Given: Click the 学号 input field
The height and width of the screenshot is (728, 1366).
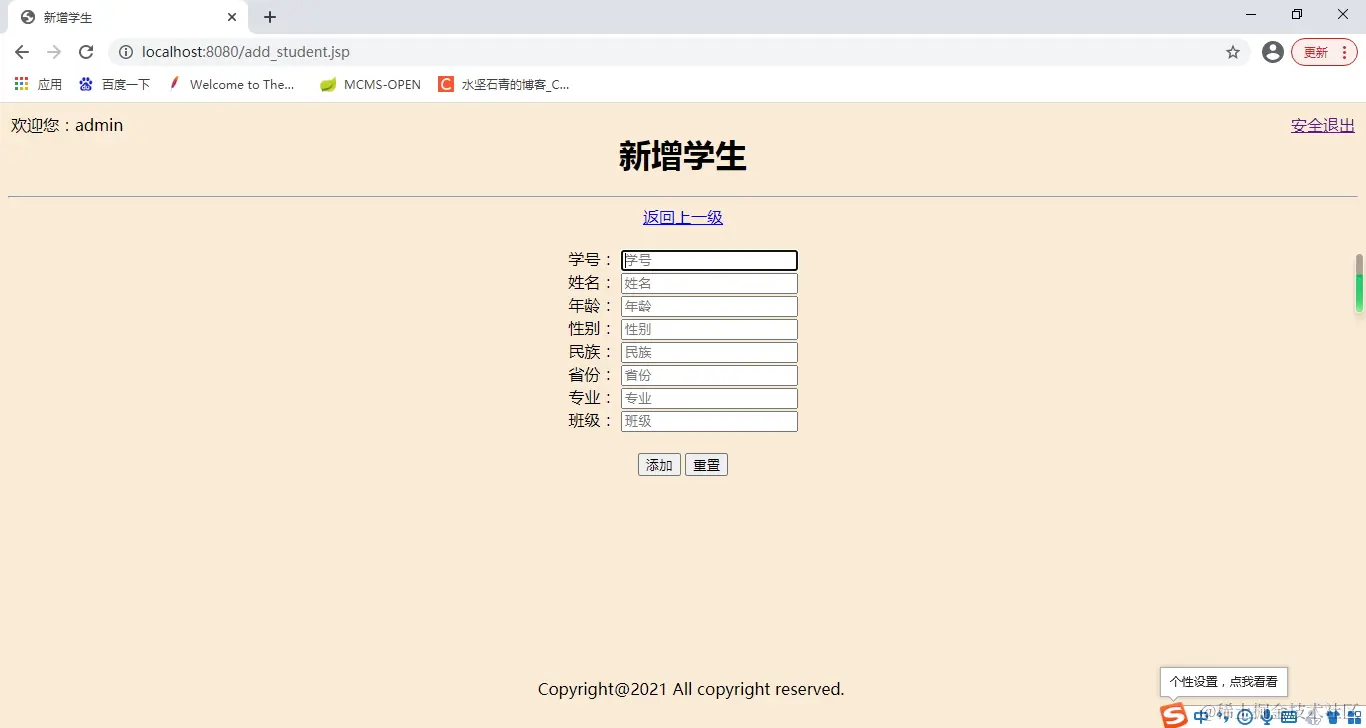Looking at the screenshot, I should coord(709,260).
